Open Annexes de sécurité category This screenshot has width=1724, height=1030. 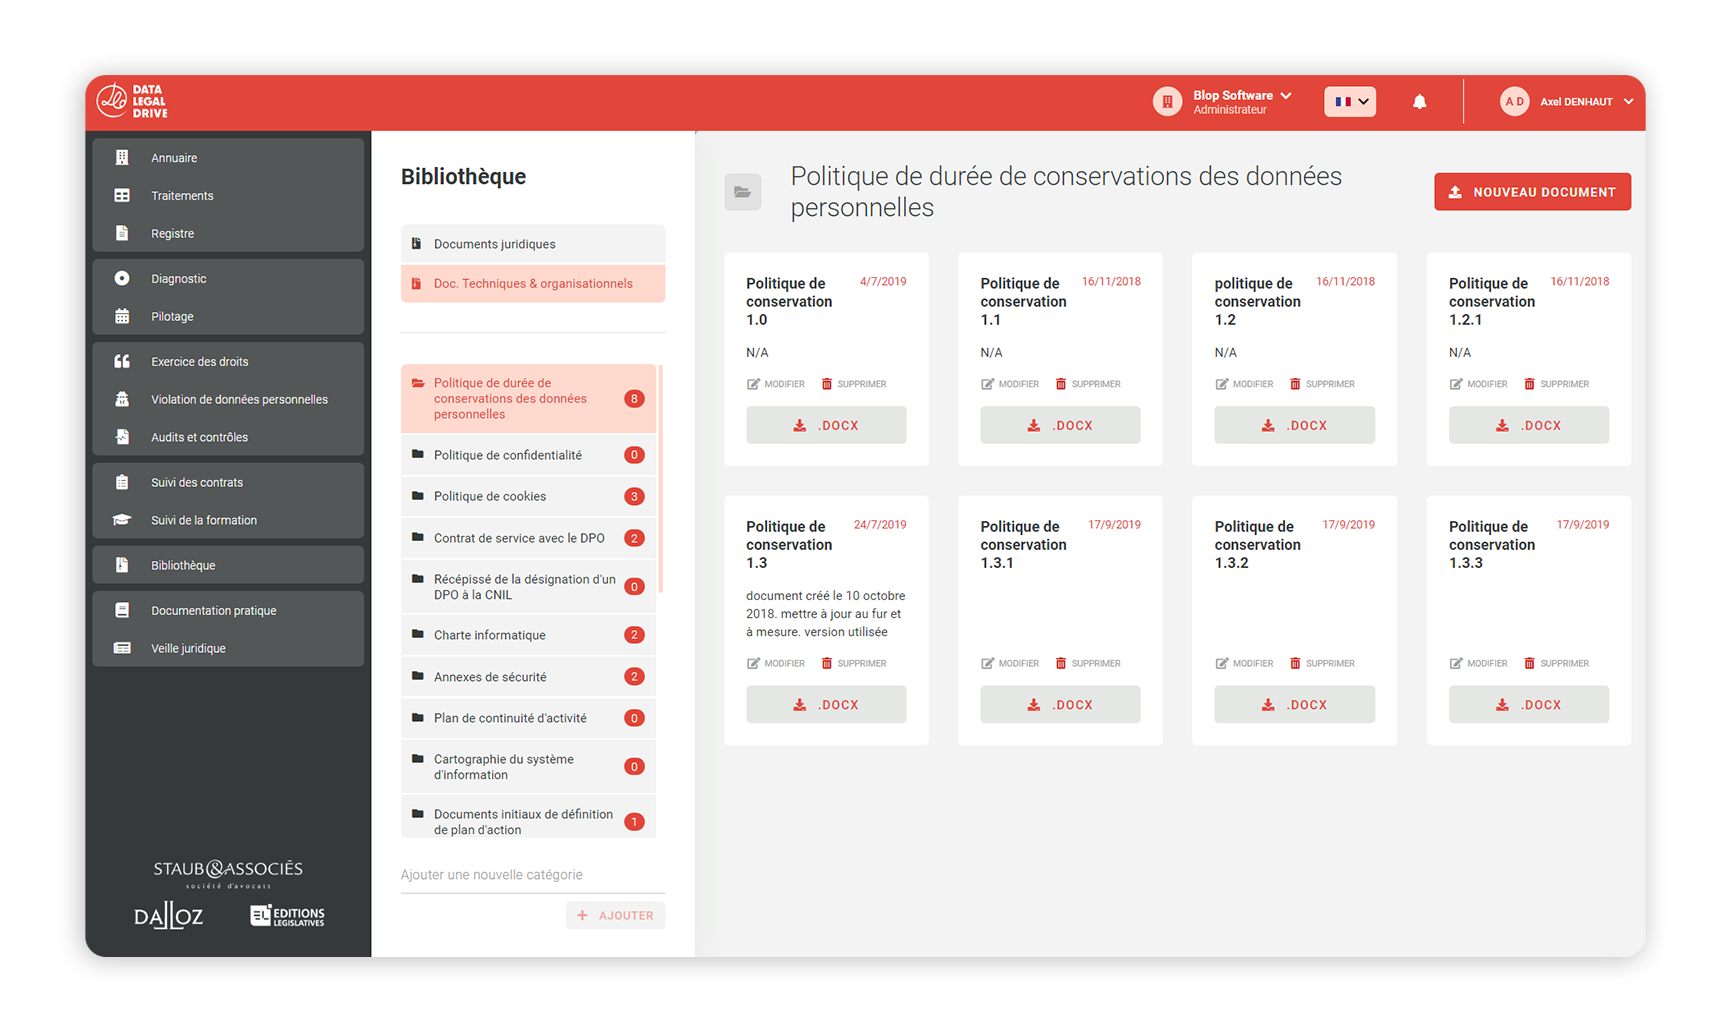(528, 677)
